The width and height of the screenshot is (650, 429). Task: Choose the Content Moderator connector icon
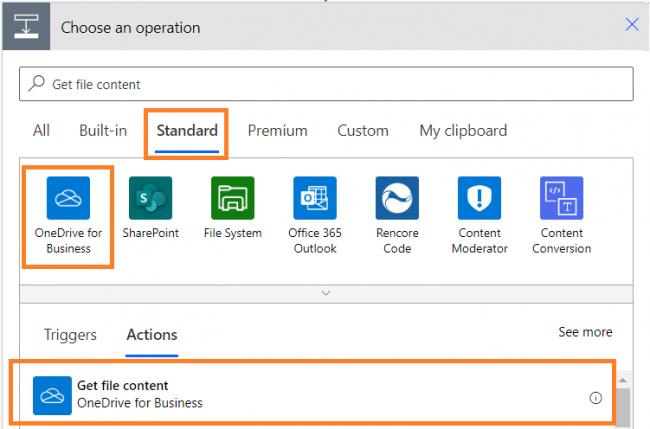(x=479, y=198)
